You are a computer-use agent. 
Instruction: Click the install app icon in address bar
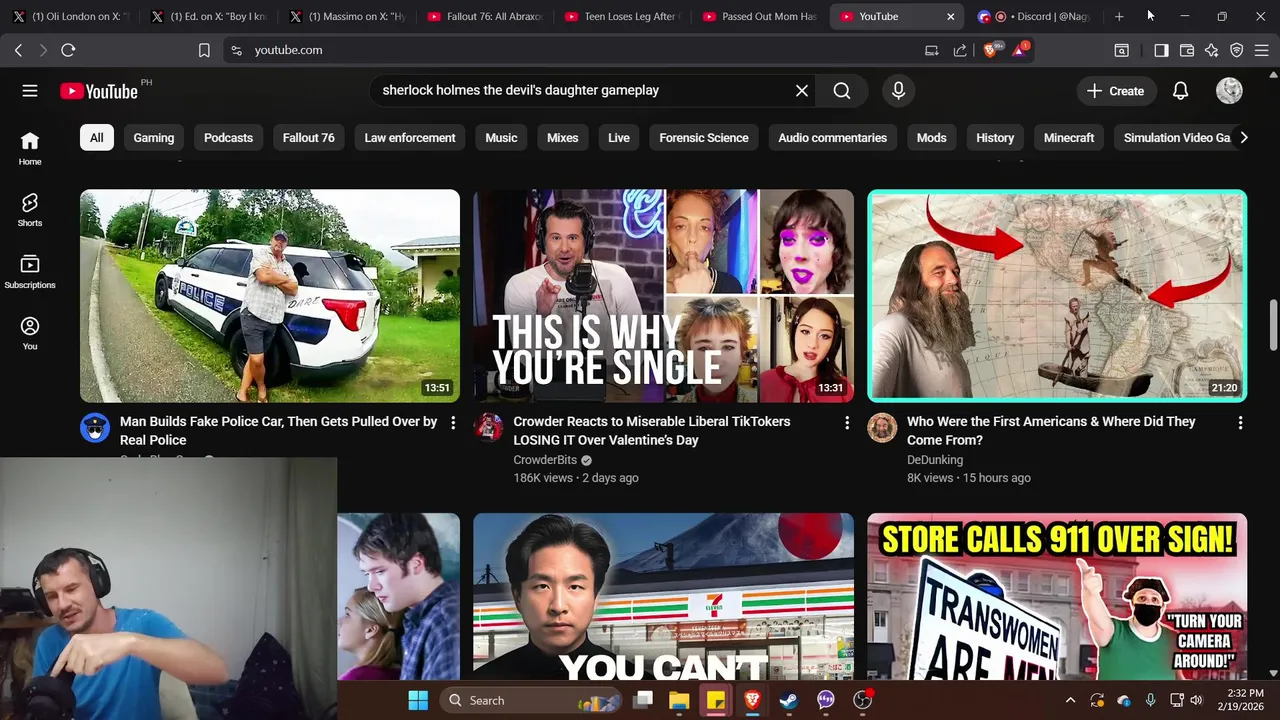point(932,50)
